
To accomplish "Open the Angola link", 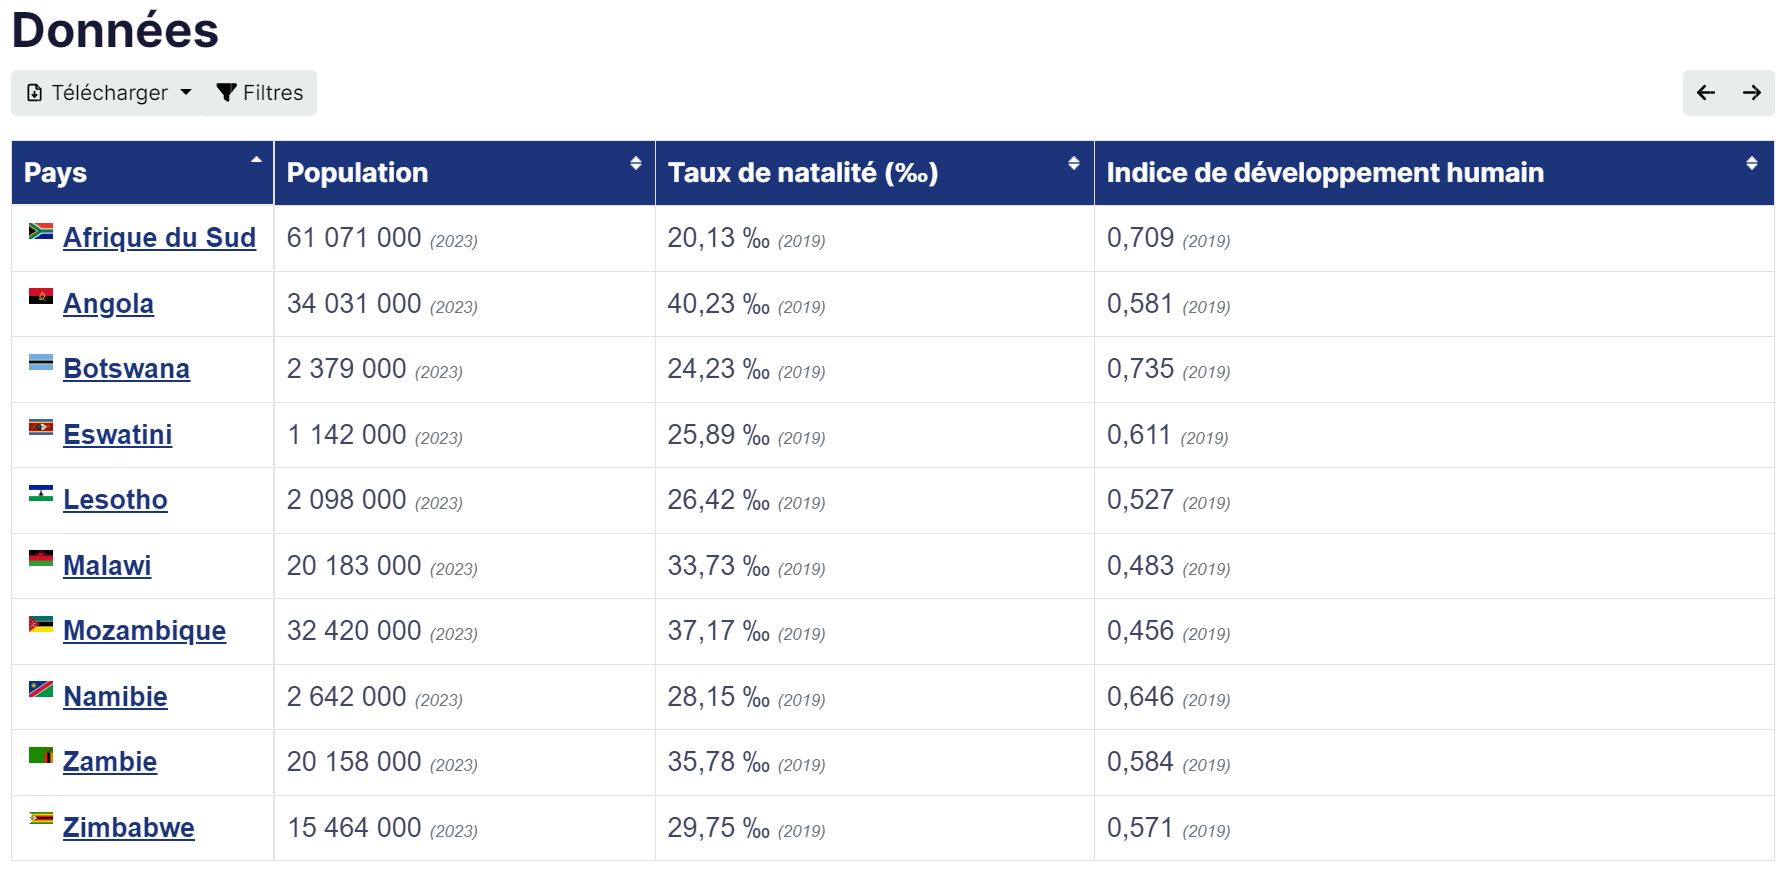I will click(108, 304).
